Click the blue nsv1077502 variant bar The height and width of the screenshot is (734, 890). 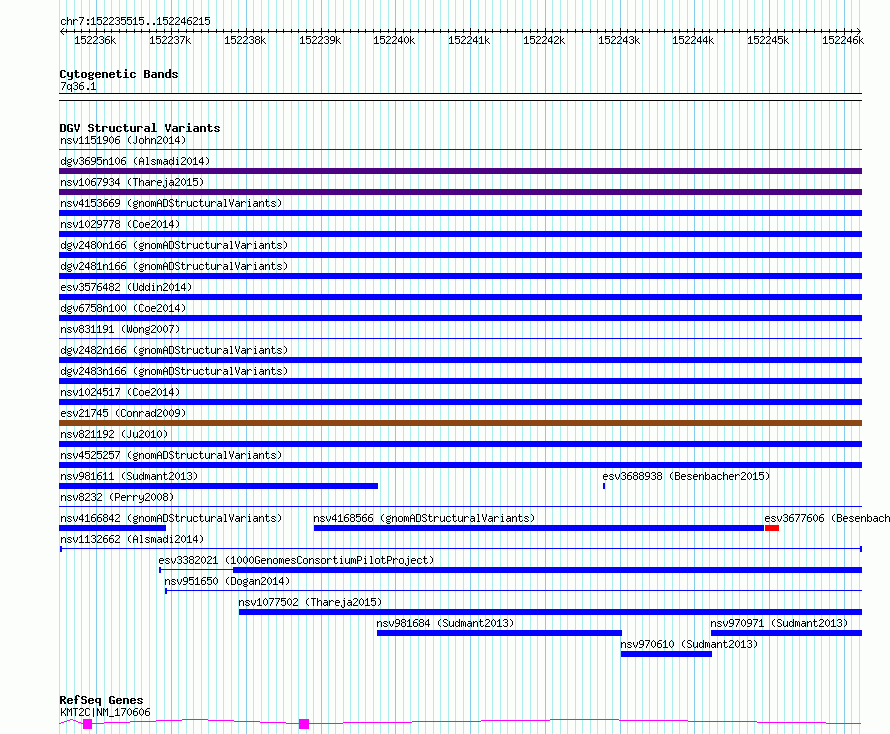551,612
